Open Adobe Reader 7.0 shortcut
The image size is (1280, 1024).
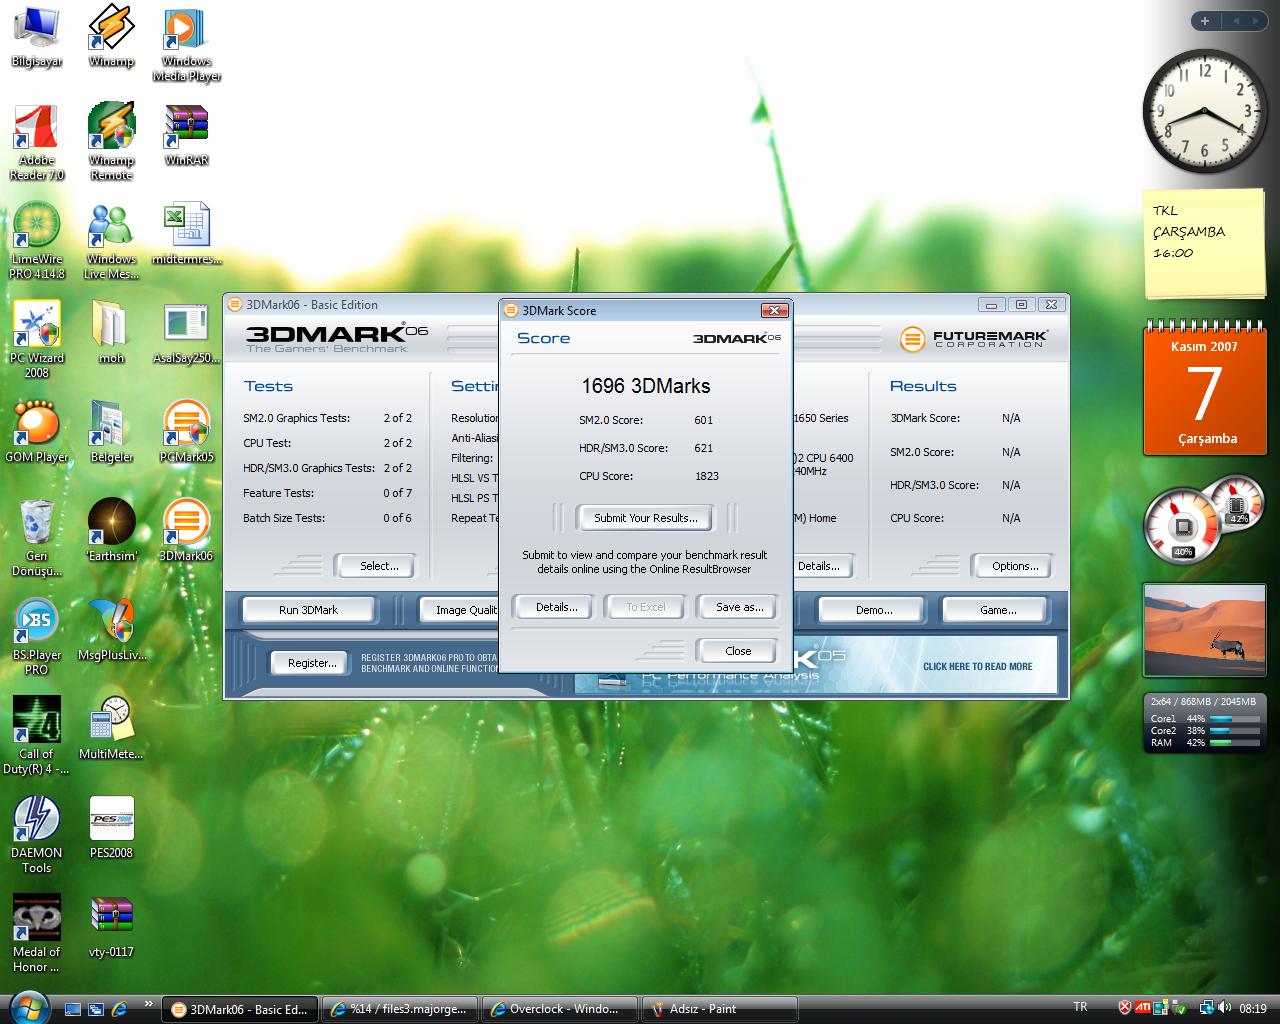pyautogui.click(x=36, y=143)
